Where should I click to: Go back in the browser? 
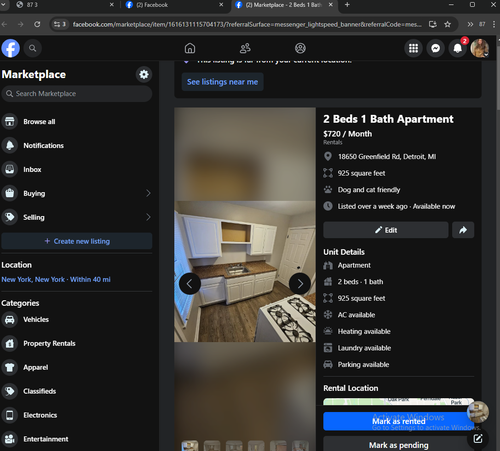[x=4, y=24]
